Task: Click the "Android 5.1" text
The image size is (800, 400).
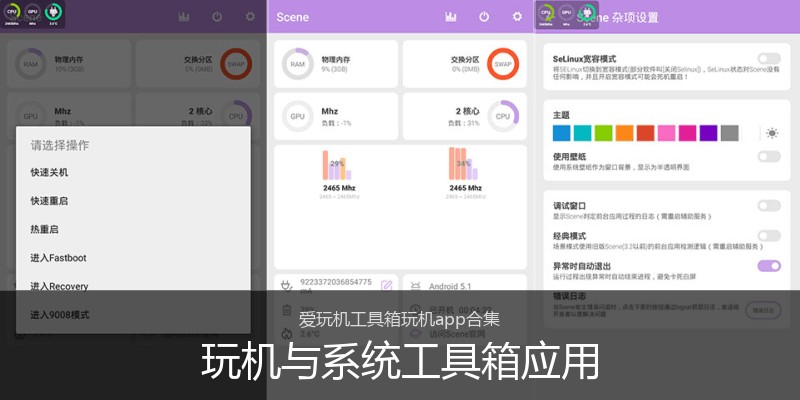Action: (x=450, y=287)
